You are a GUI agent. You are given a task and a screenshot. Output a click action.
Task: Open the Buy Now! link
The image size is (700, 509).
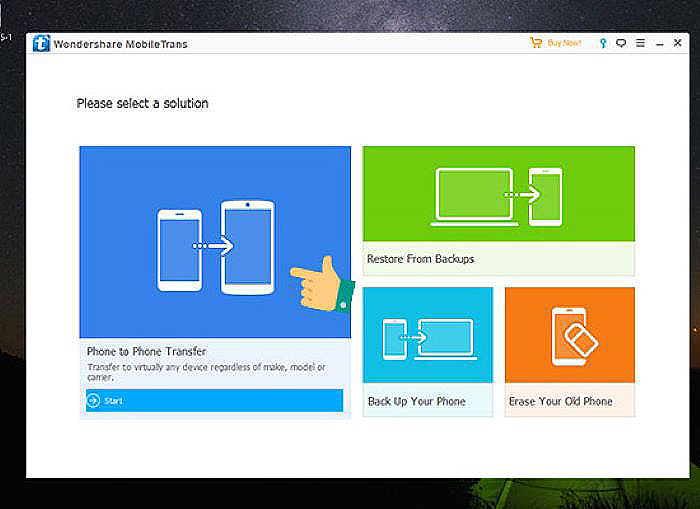(x=562, y=43)
